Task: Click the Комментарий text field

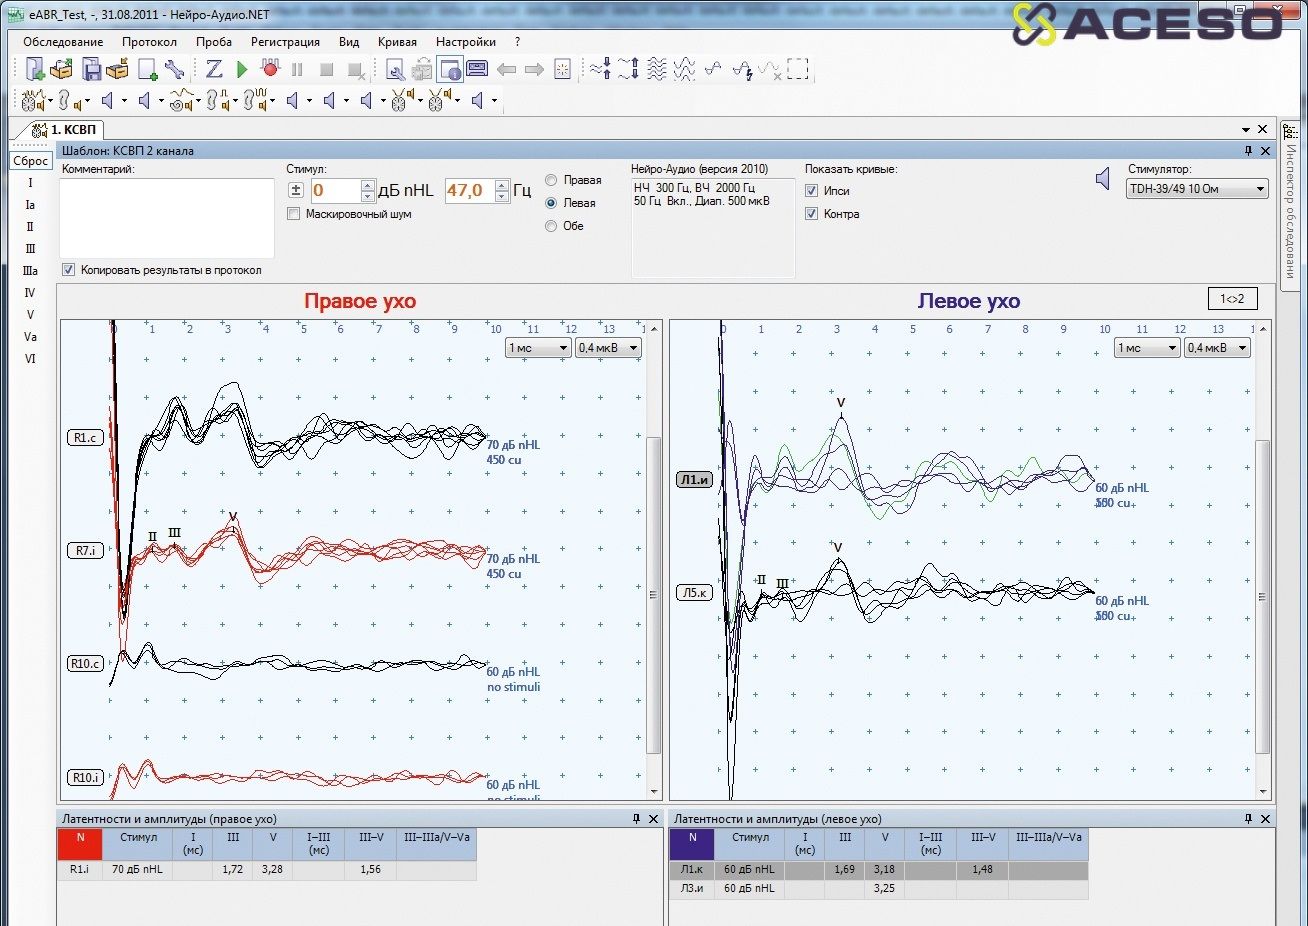Action: pyautogui.click(x=167, y=218)
